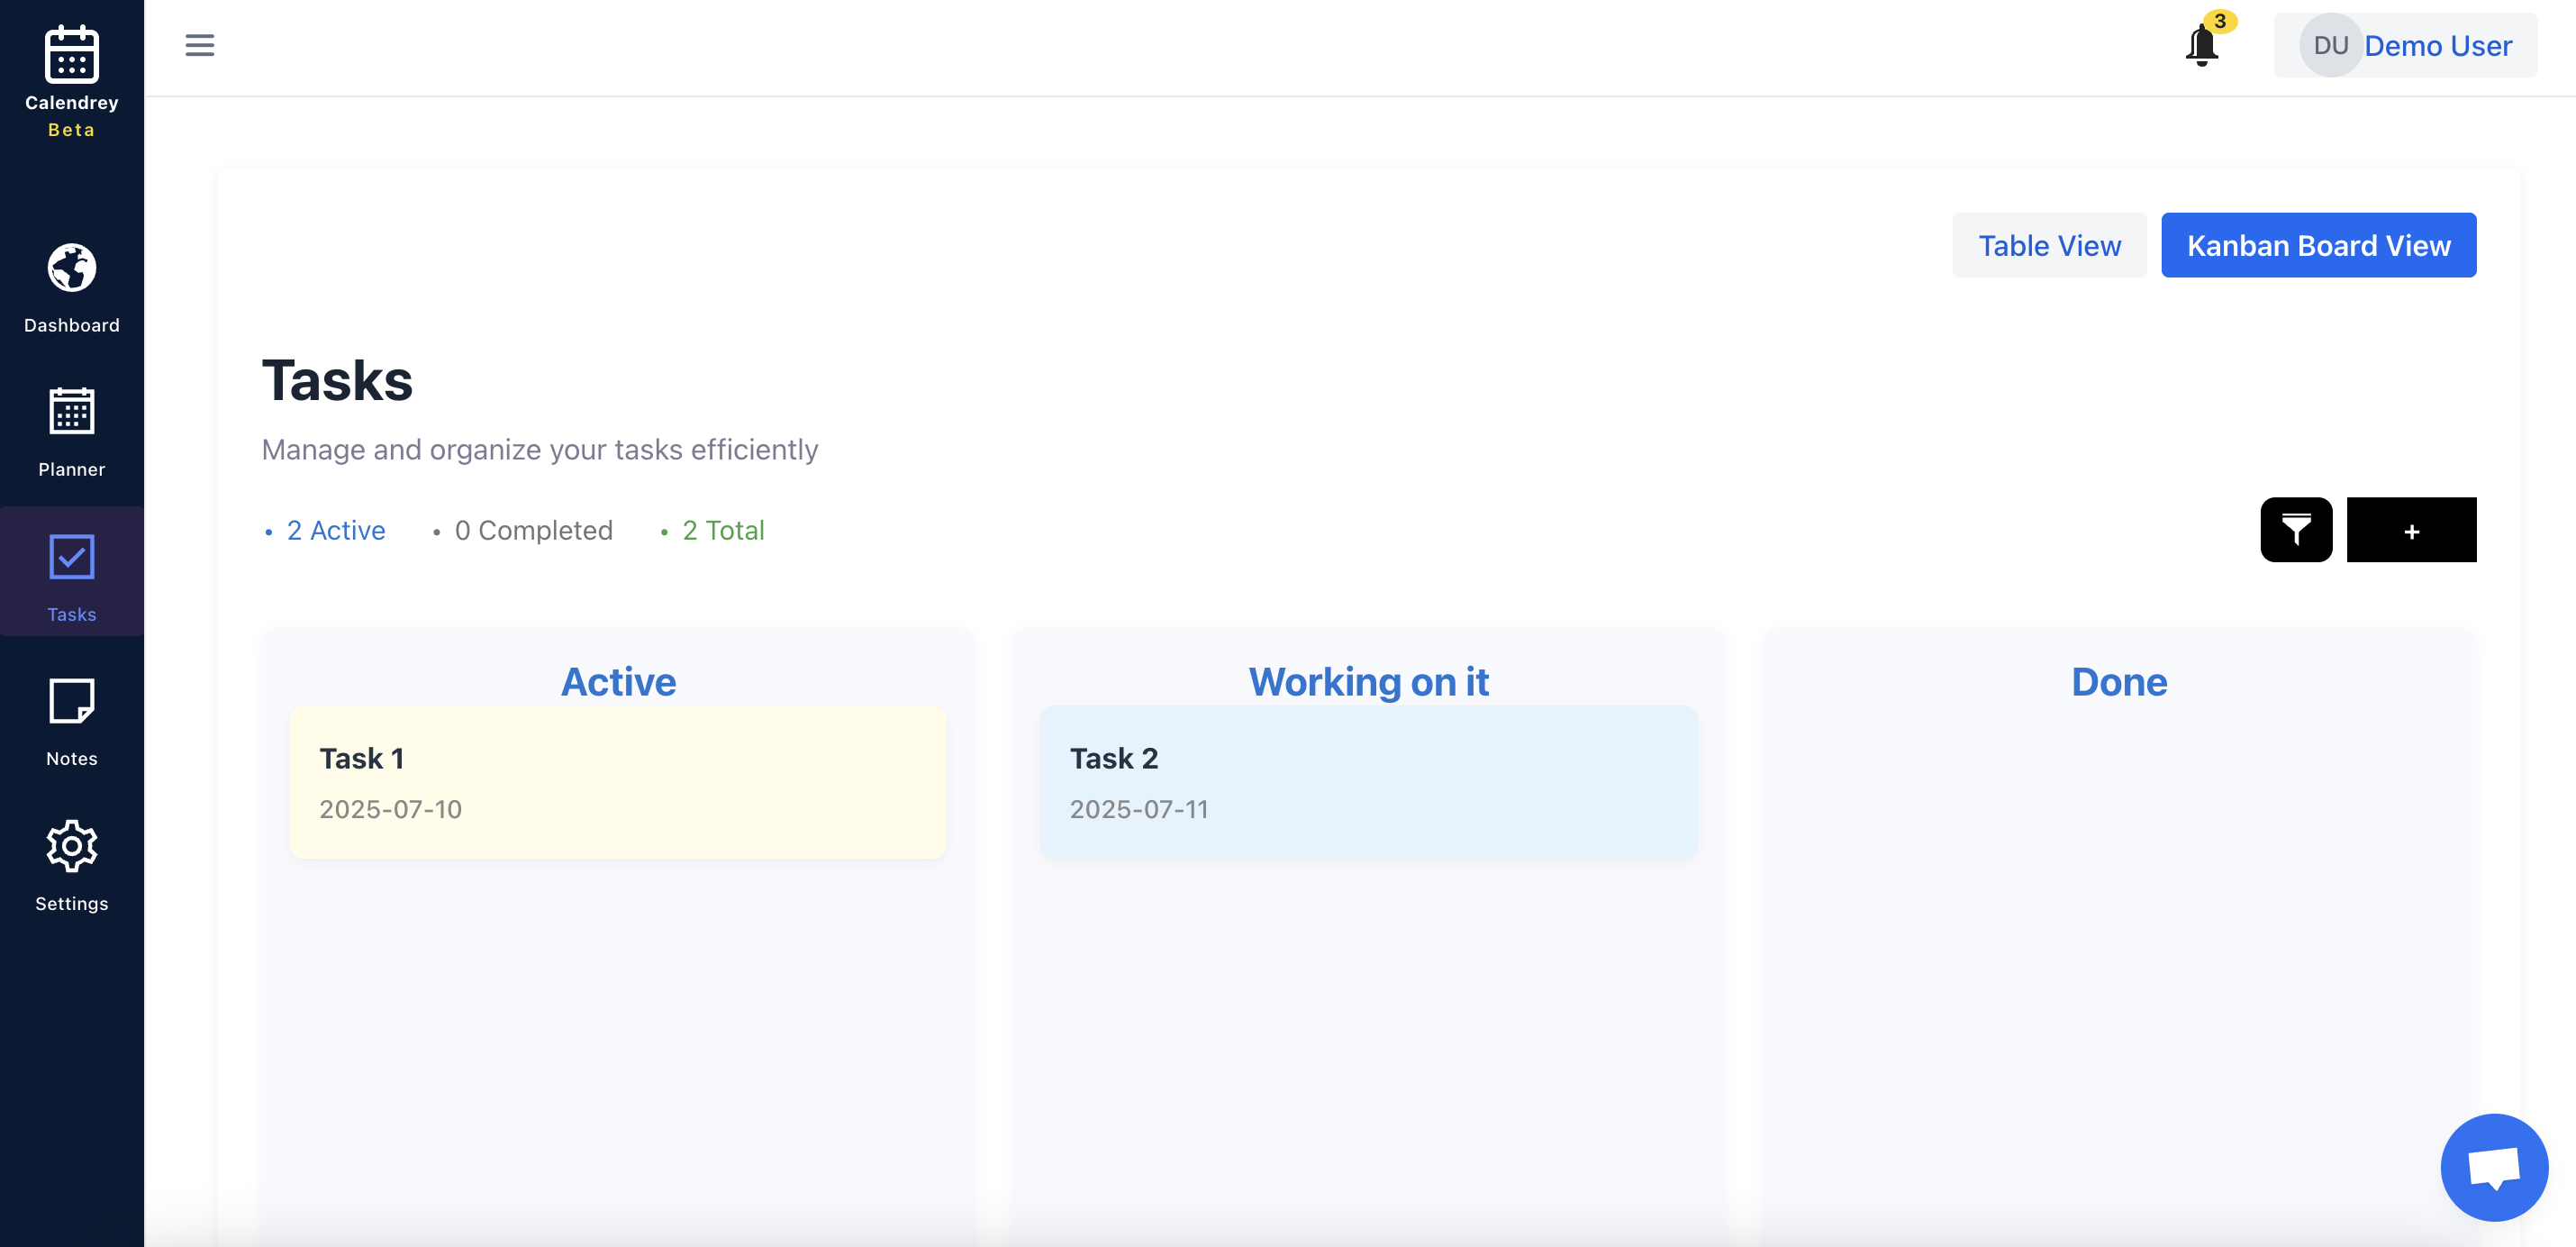
Task: Open the Task 1 card
Action: [x=617, y=782]
